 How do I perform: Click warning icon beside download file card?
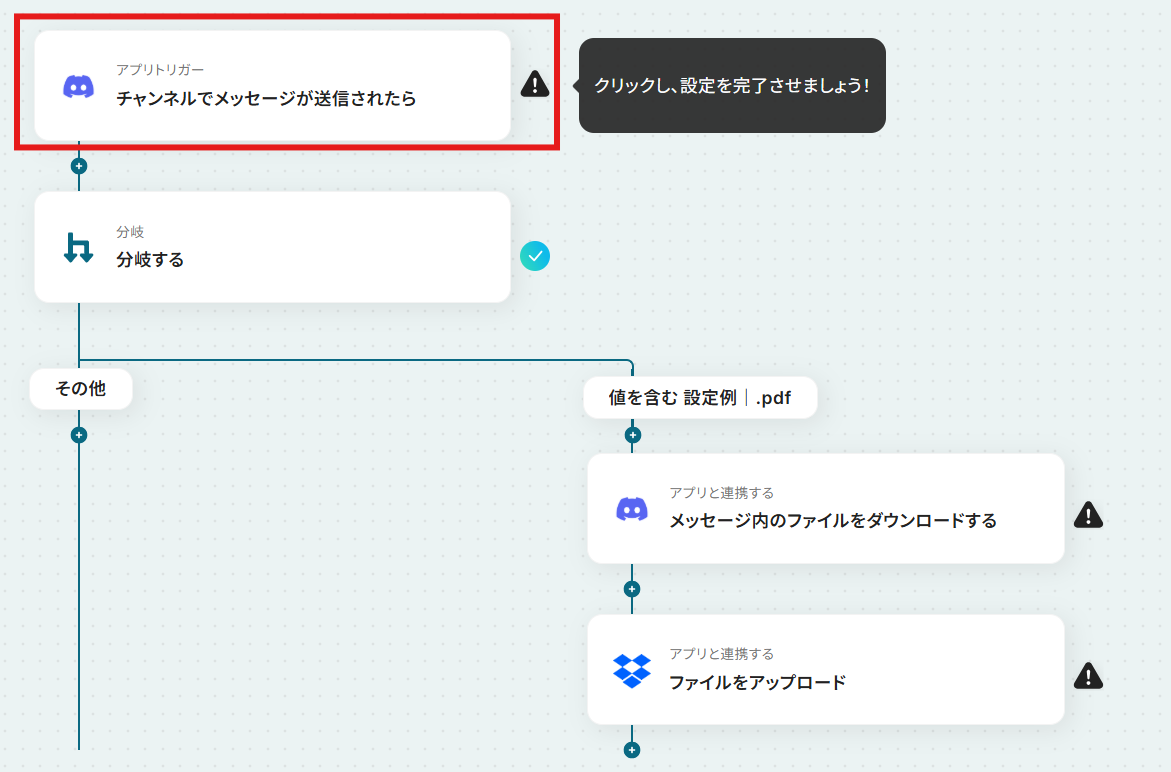1088,515
